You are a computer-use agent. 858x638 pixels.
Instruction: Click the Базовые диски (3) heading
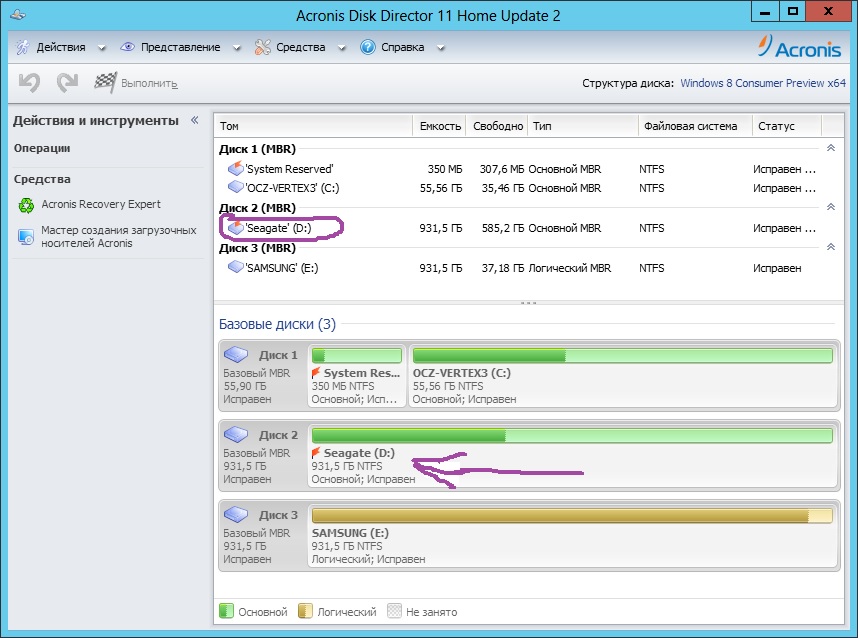(x=277, y=324)
